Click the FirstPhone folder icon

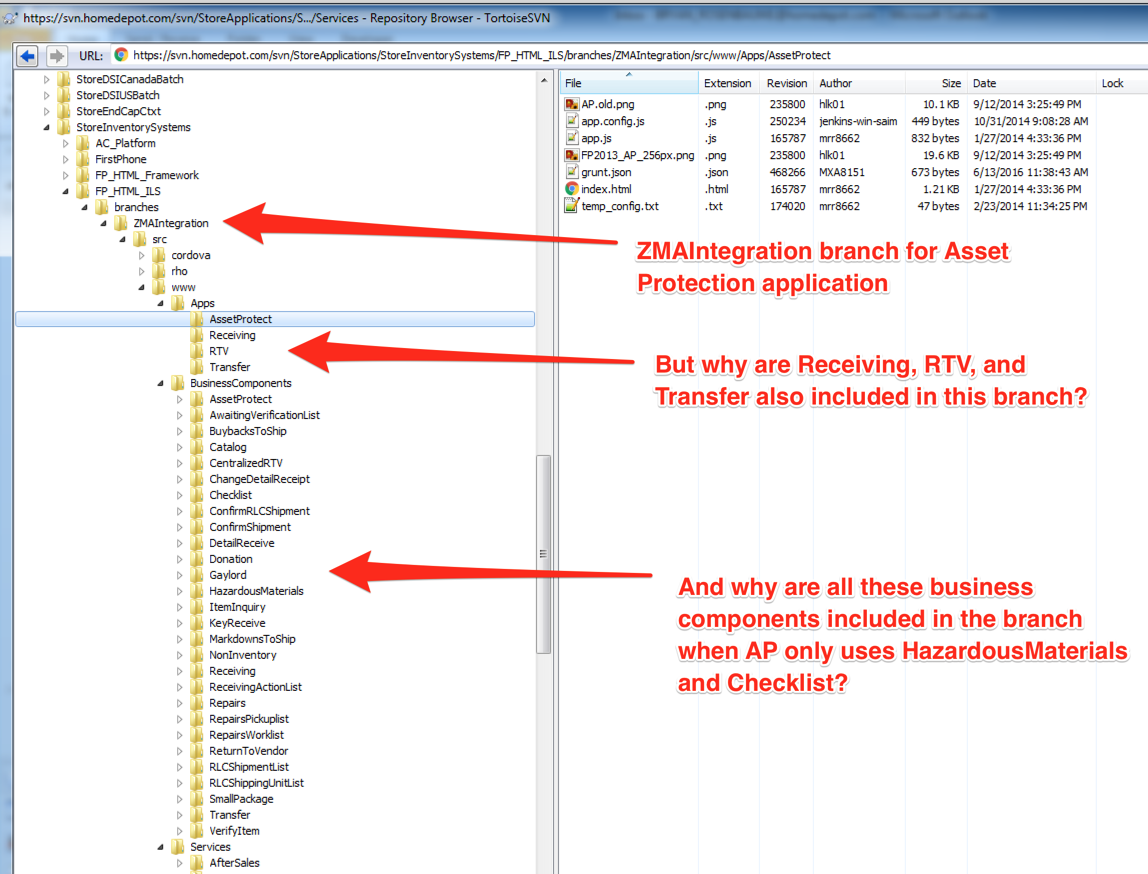click(x=83, y=160)
